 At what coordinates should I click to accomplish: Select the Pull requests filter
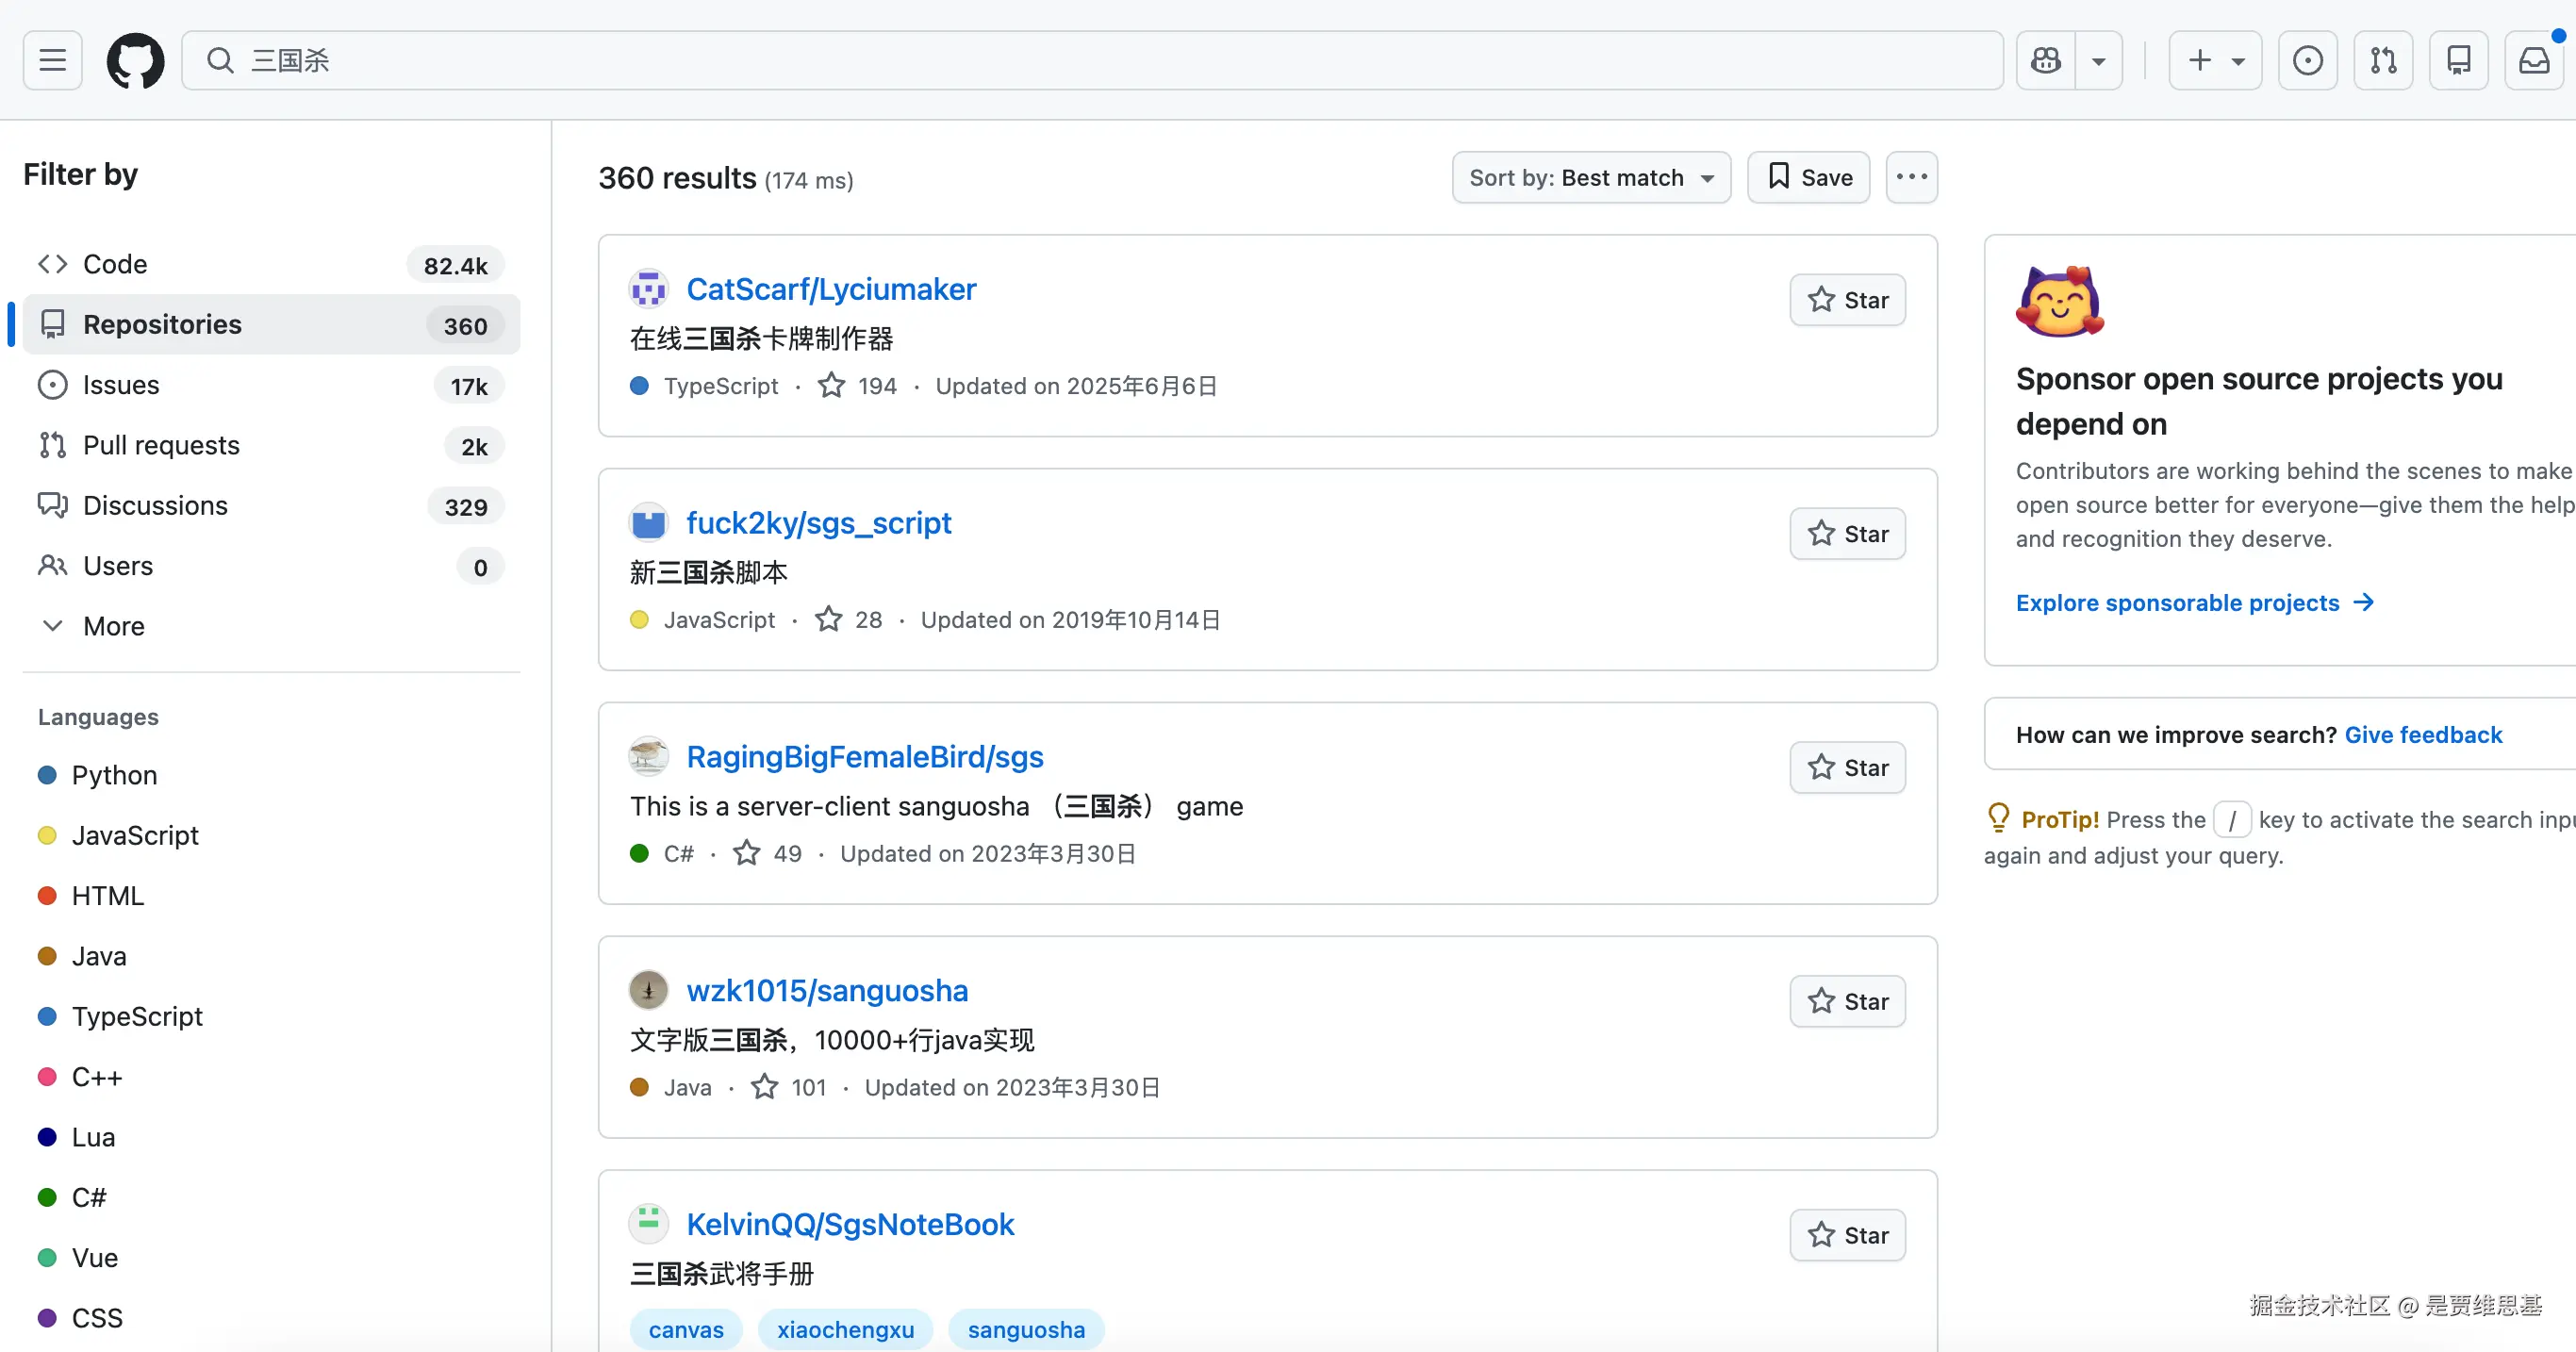click(271, 445)
